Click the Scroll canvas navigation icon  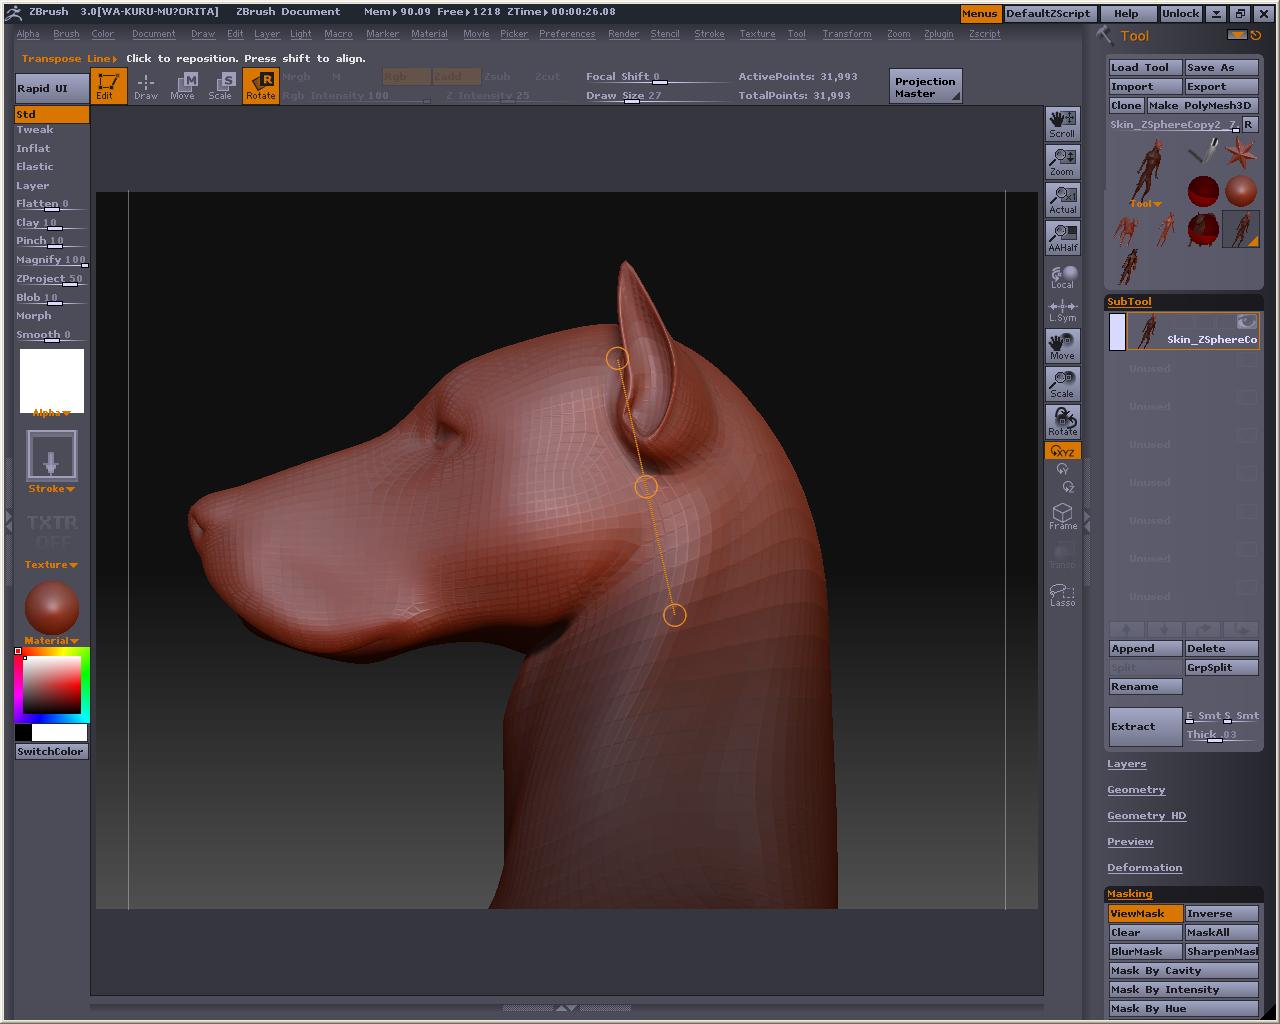point(1062,124)
